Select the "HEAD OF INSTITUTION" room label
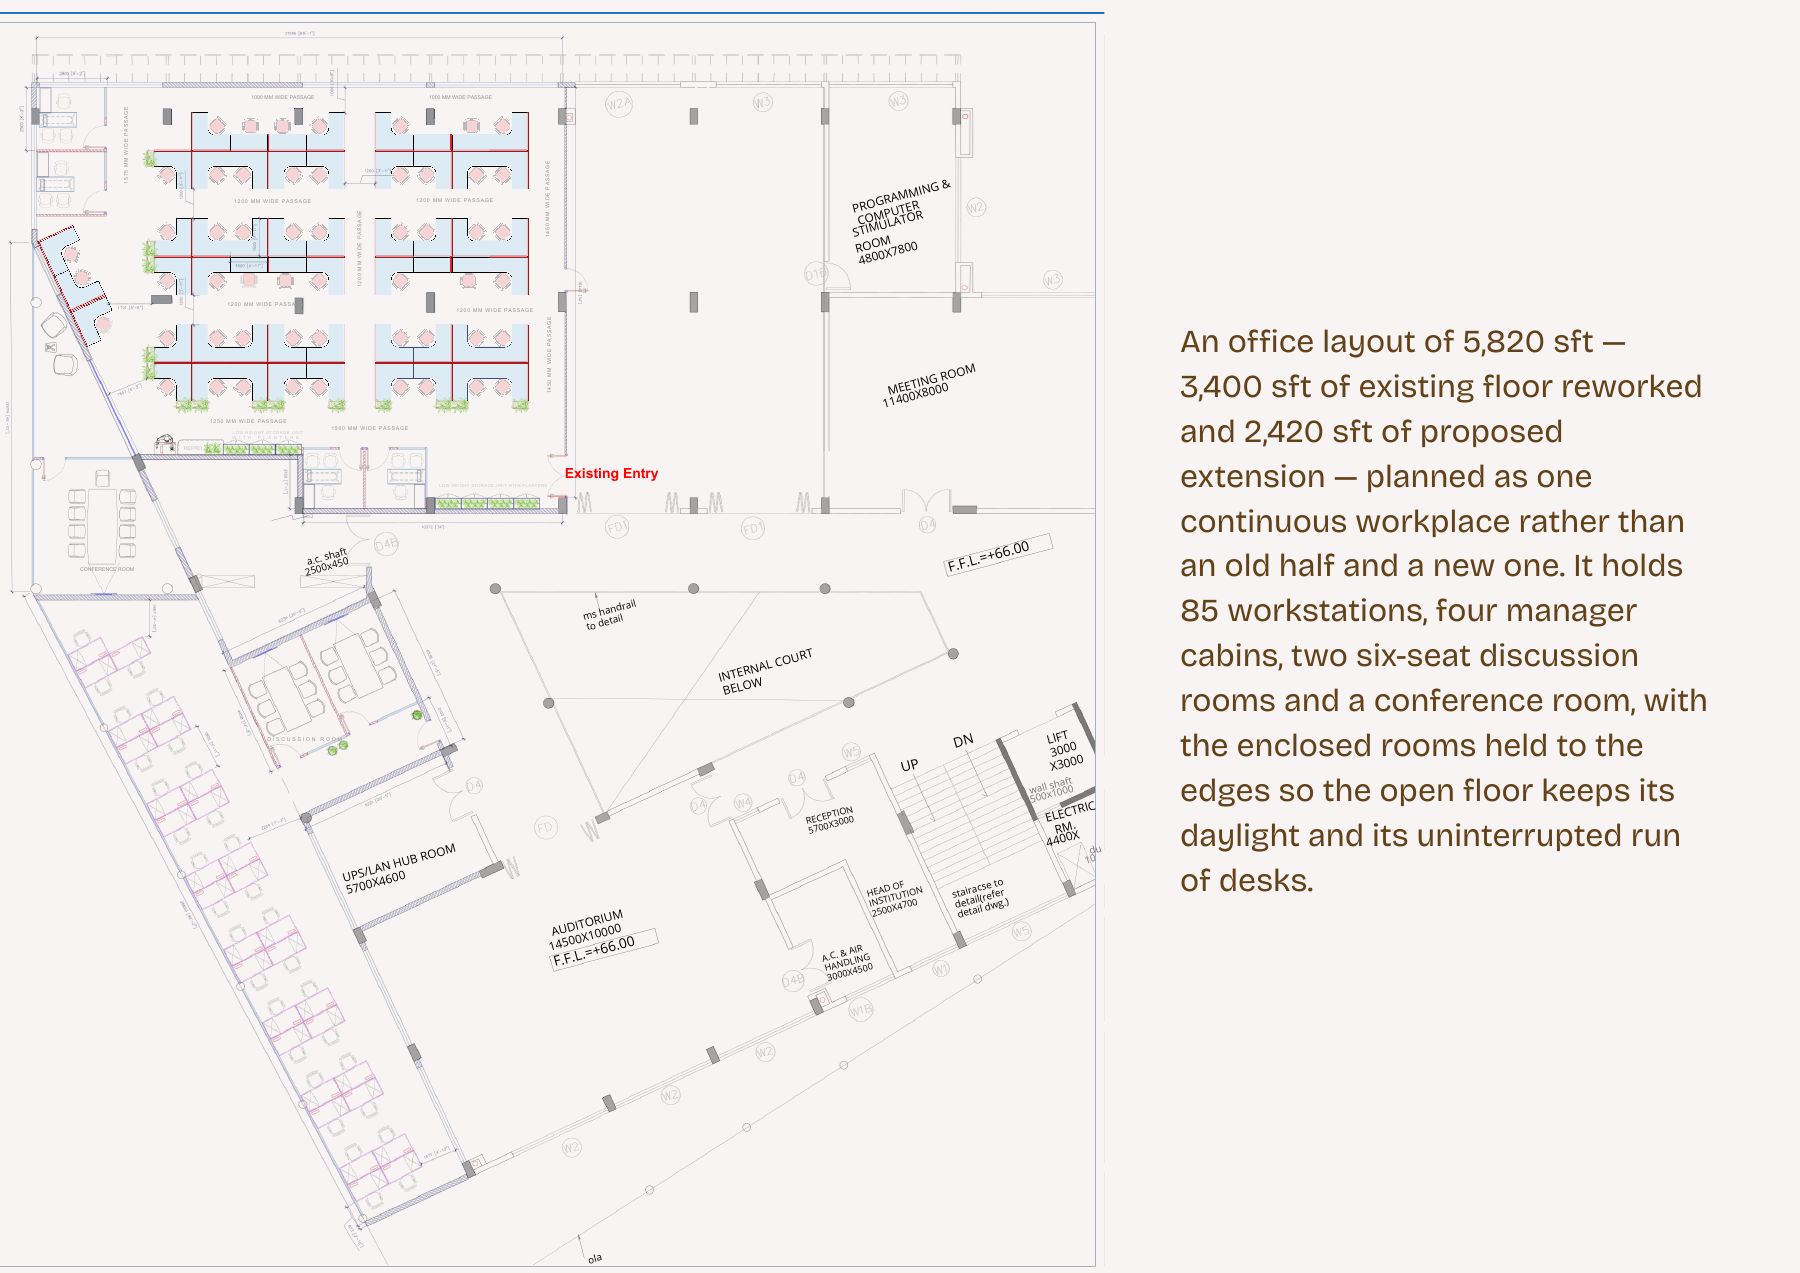1800x1273 pixels. point(893,898)
